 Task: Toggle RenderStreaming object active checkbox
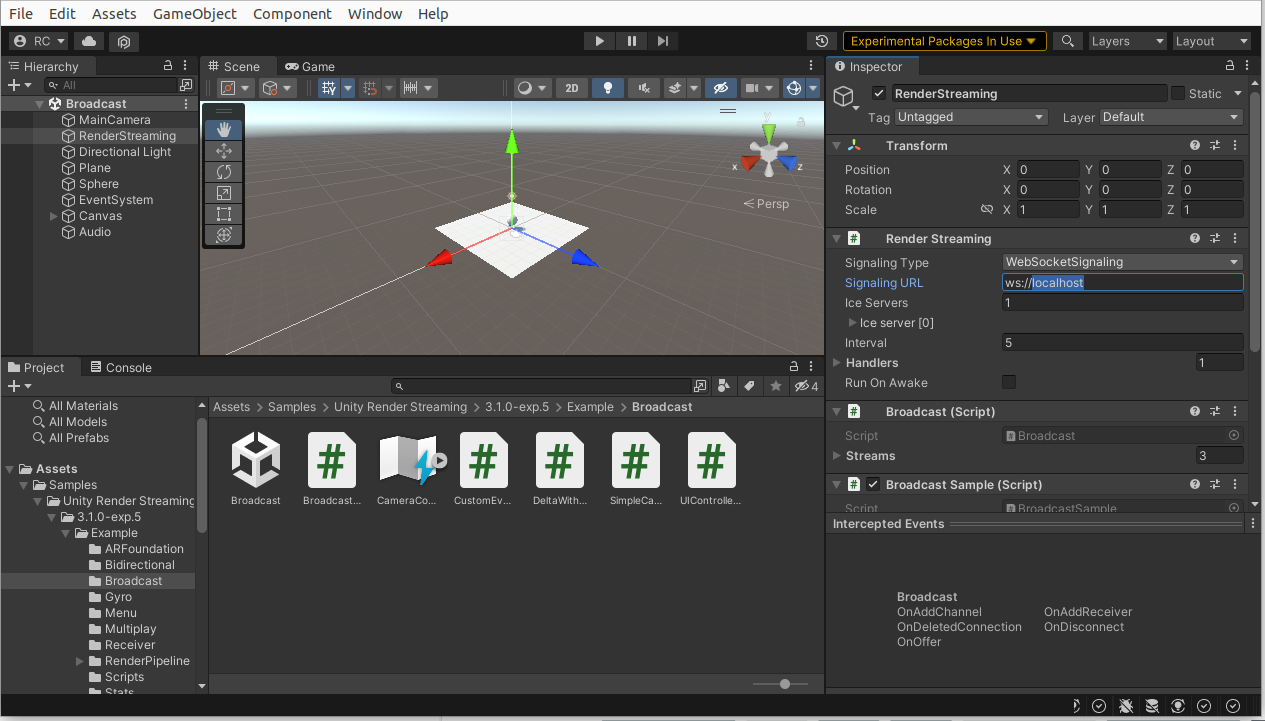[x=879, y=94]
